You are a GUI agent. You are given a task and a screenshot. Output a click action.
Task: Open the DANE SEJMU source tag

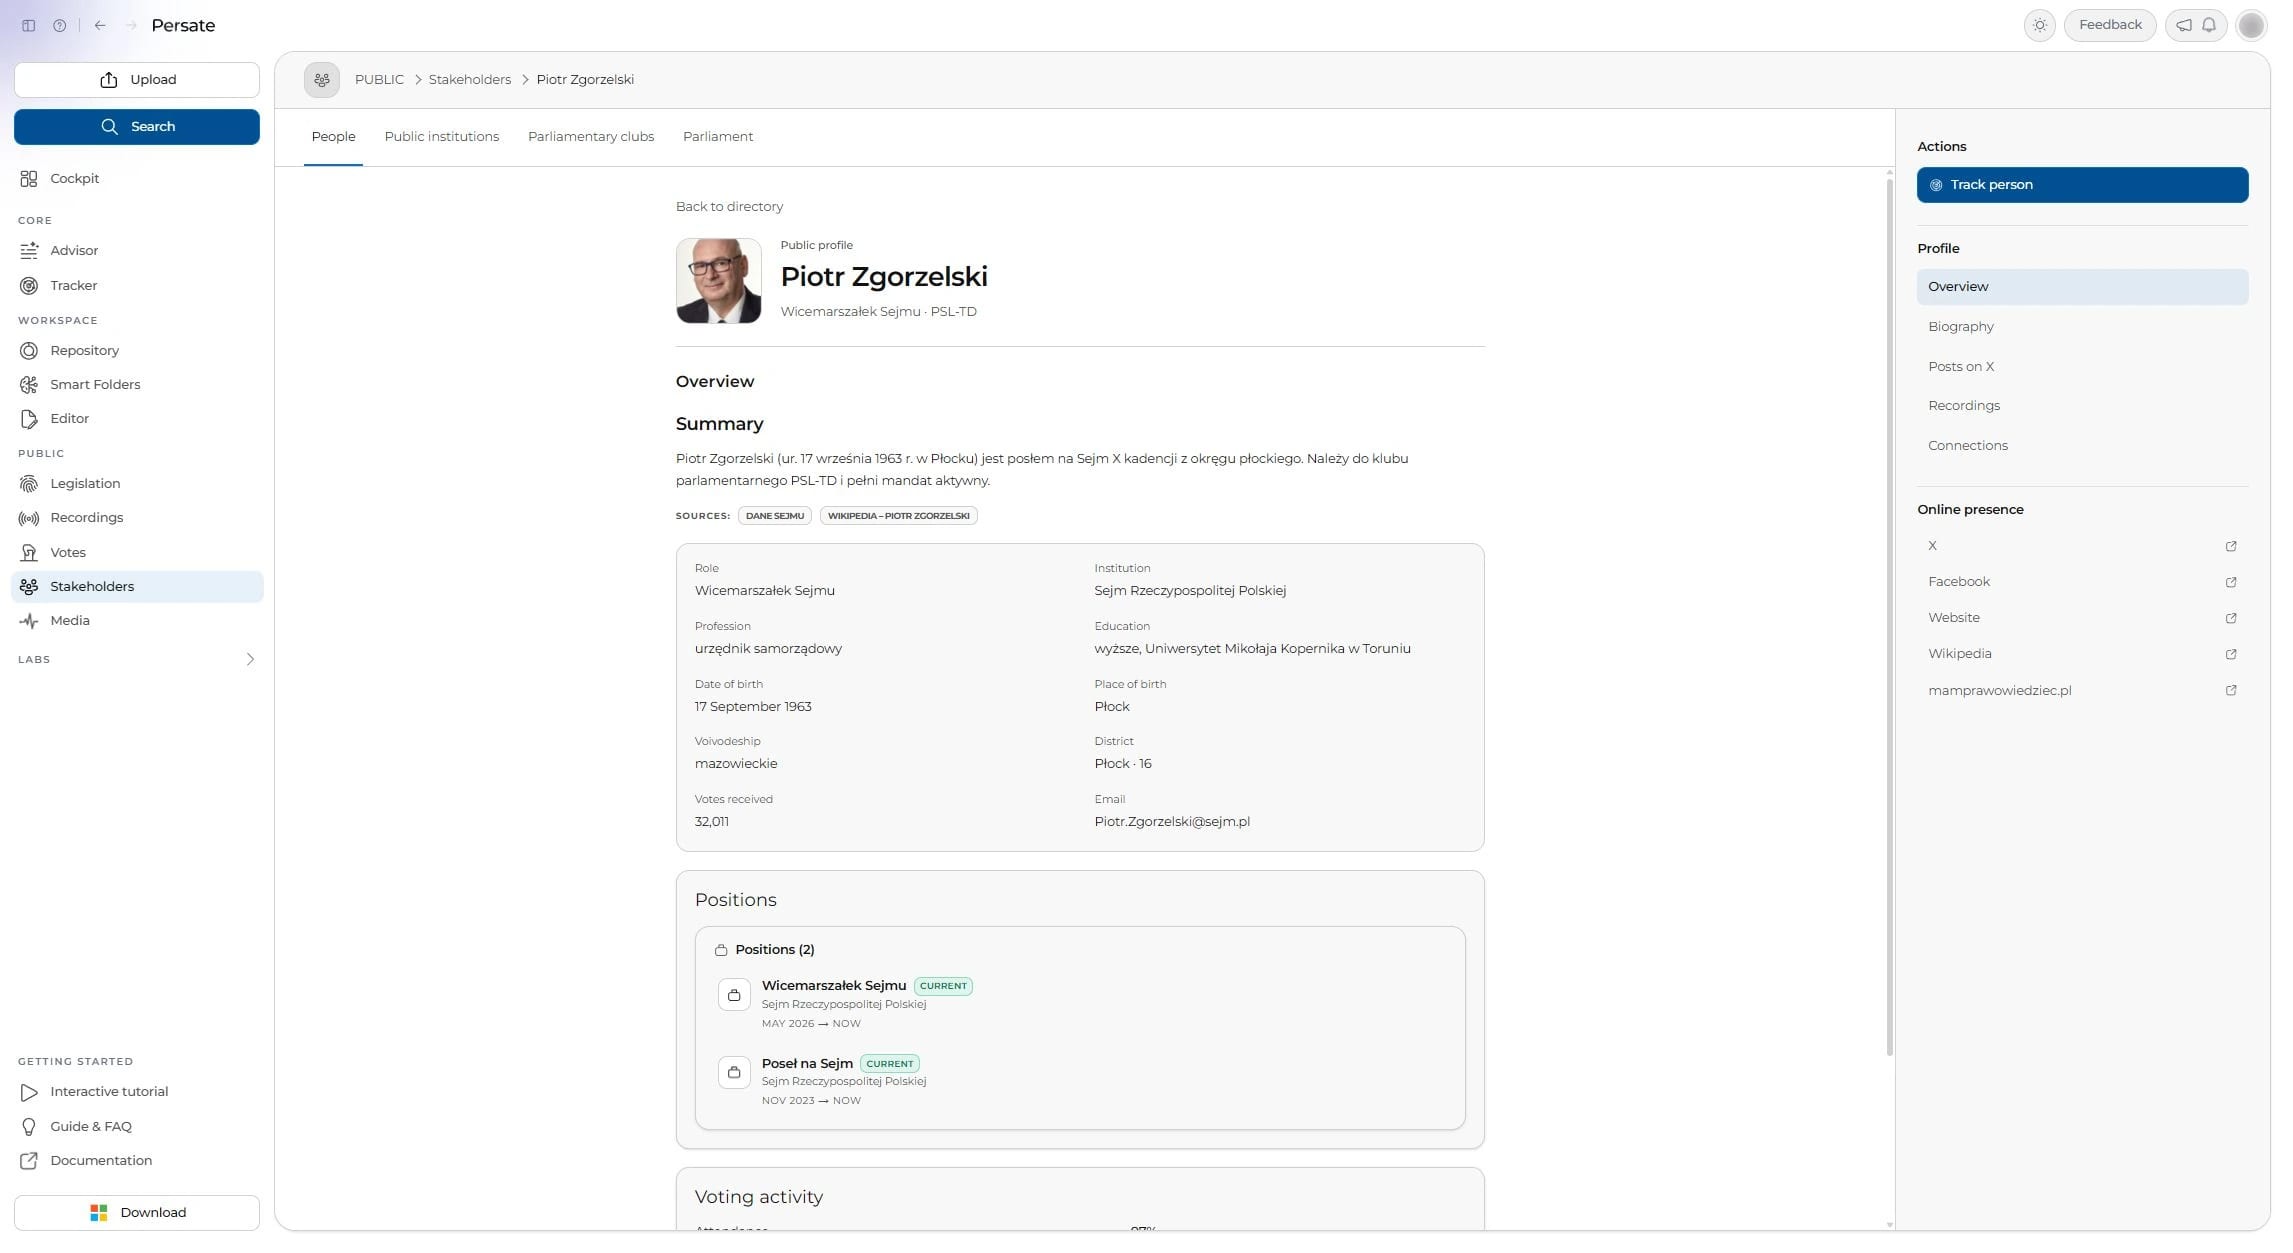pos(775,516)
